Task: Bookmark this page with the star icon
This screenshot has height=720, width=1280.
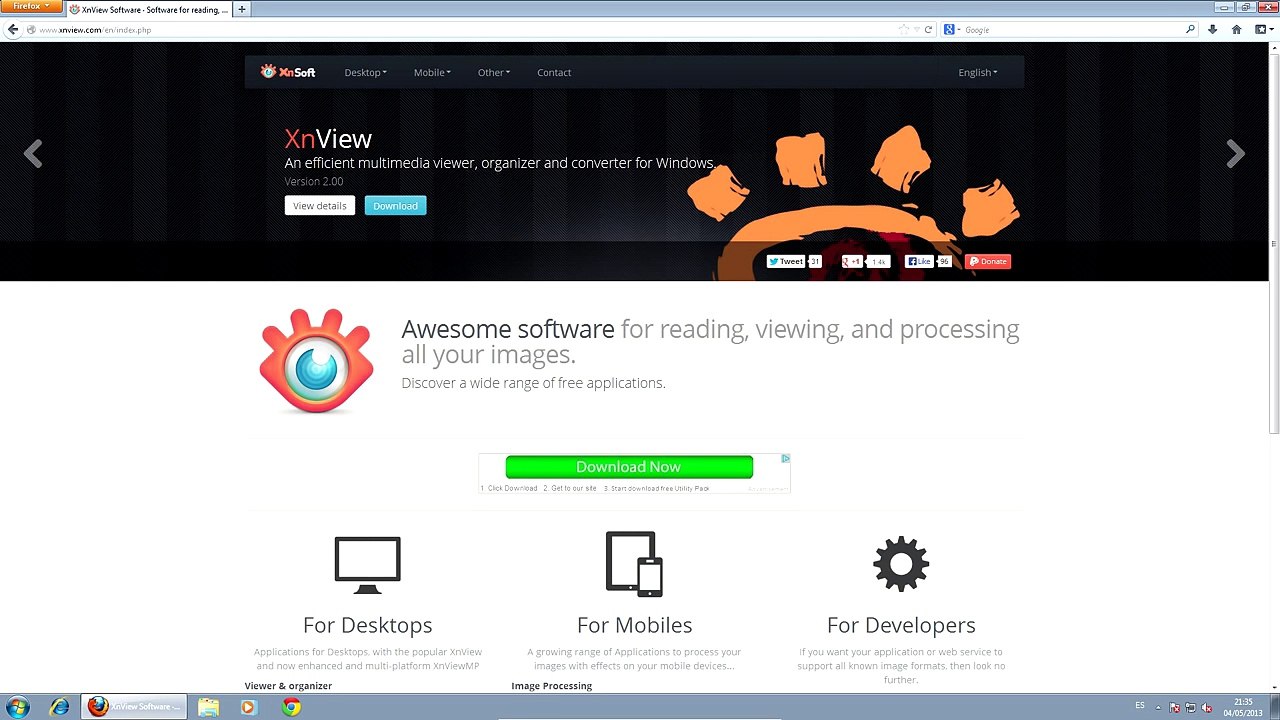Action: pos(904,30)
